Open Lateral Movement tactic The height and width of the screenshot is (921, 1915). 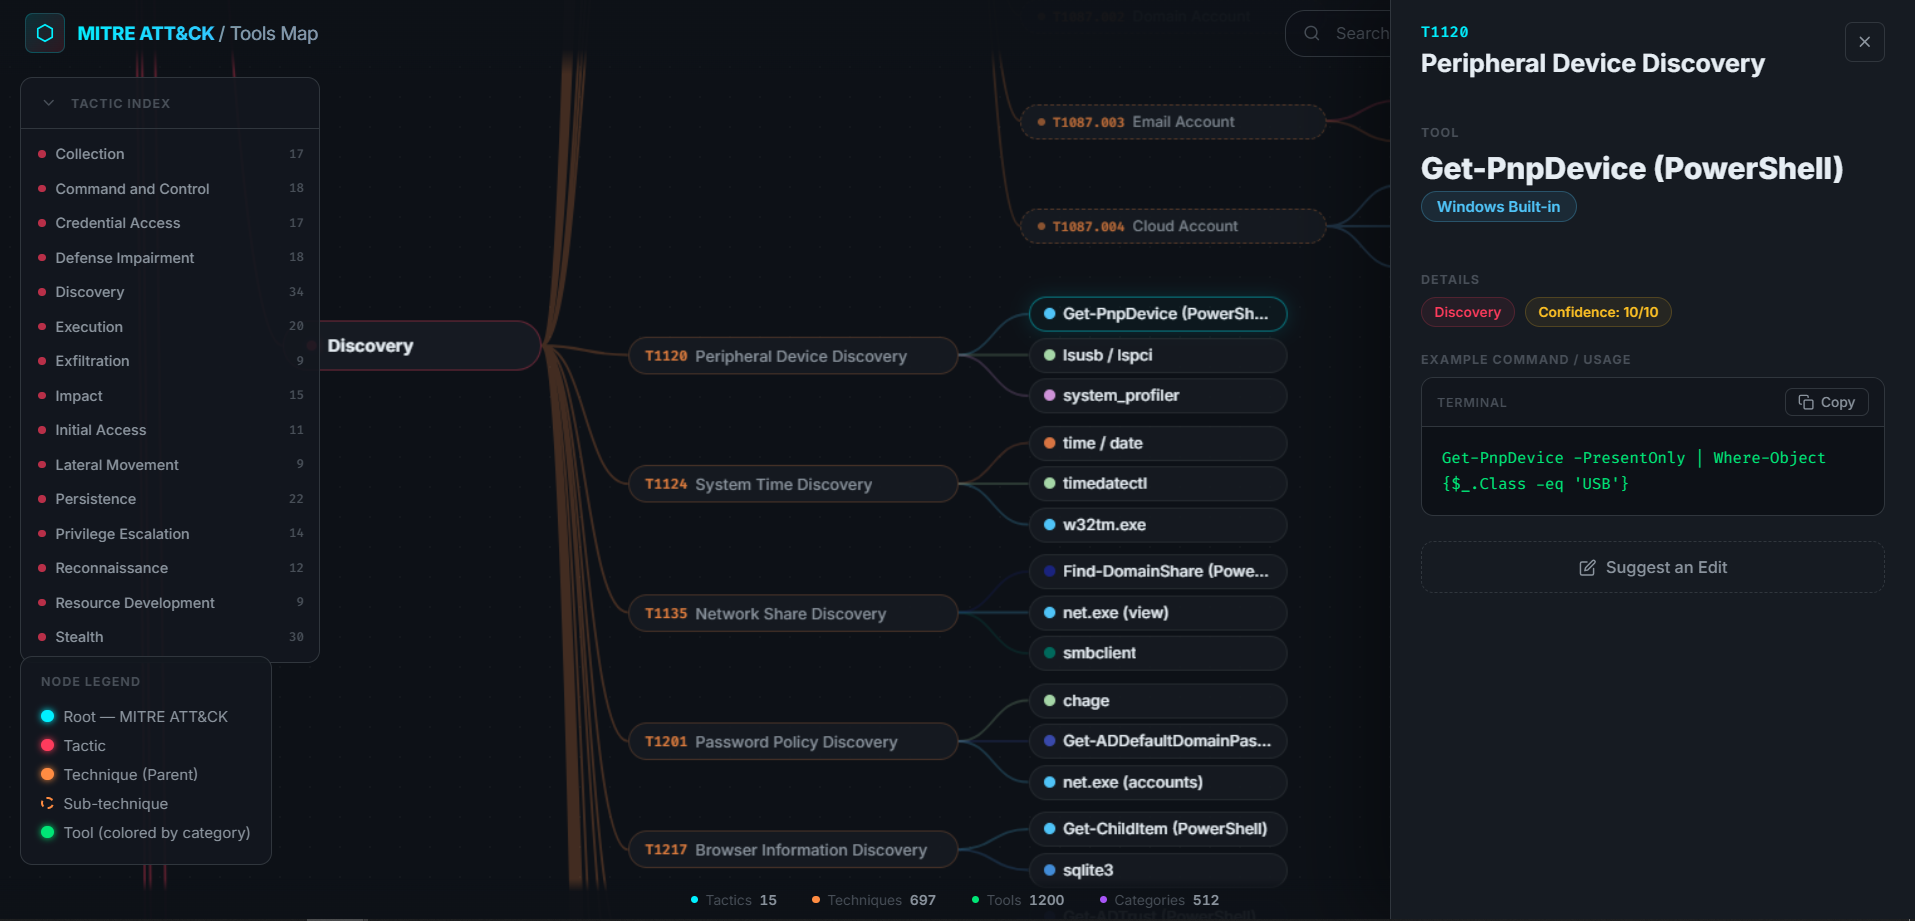pyautogui.click(x=170, y=465)
